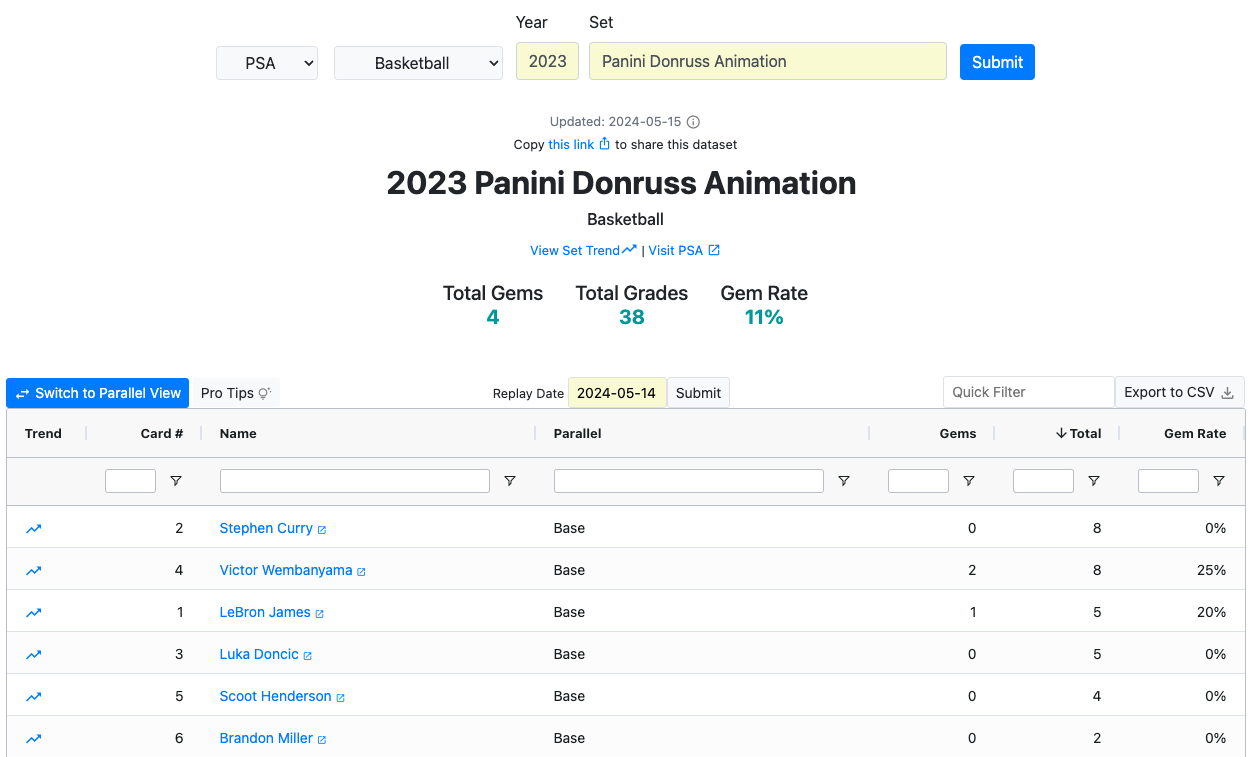Click the Export to CSV button
Screen dimensions: 1253x757
point(1180,392)
